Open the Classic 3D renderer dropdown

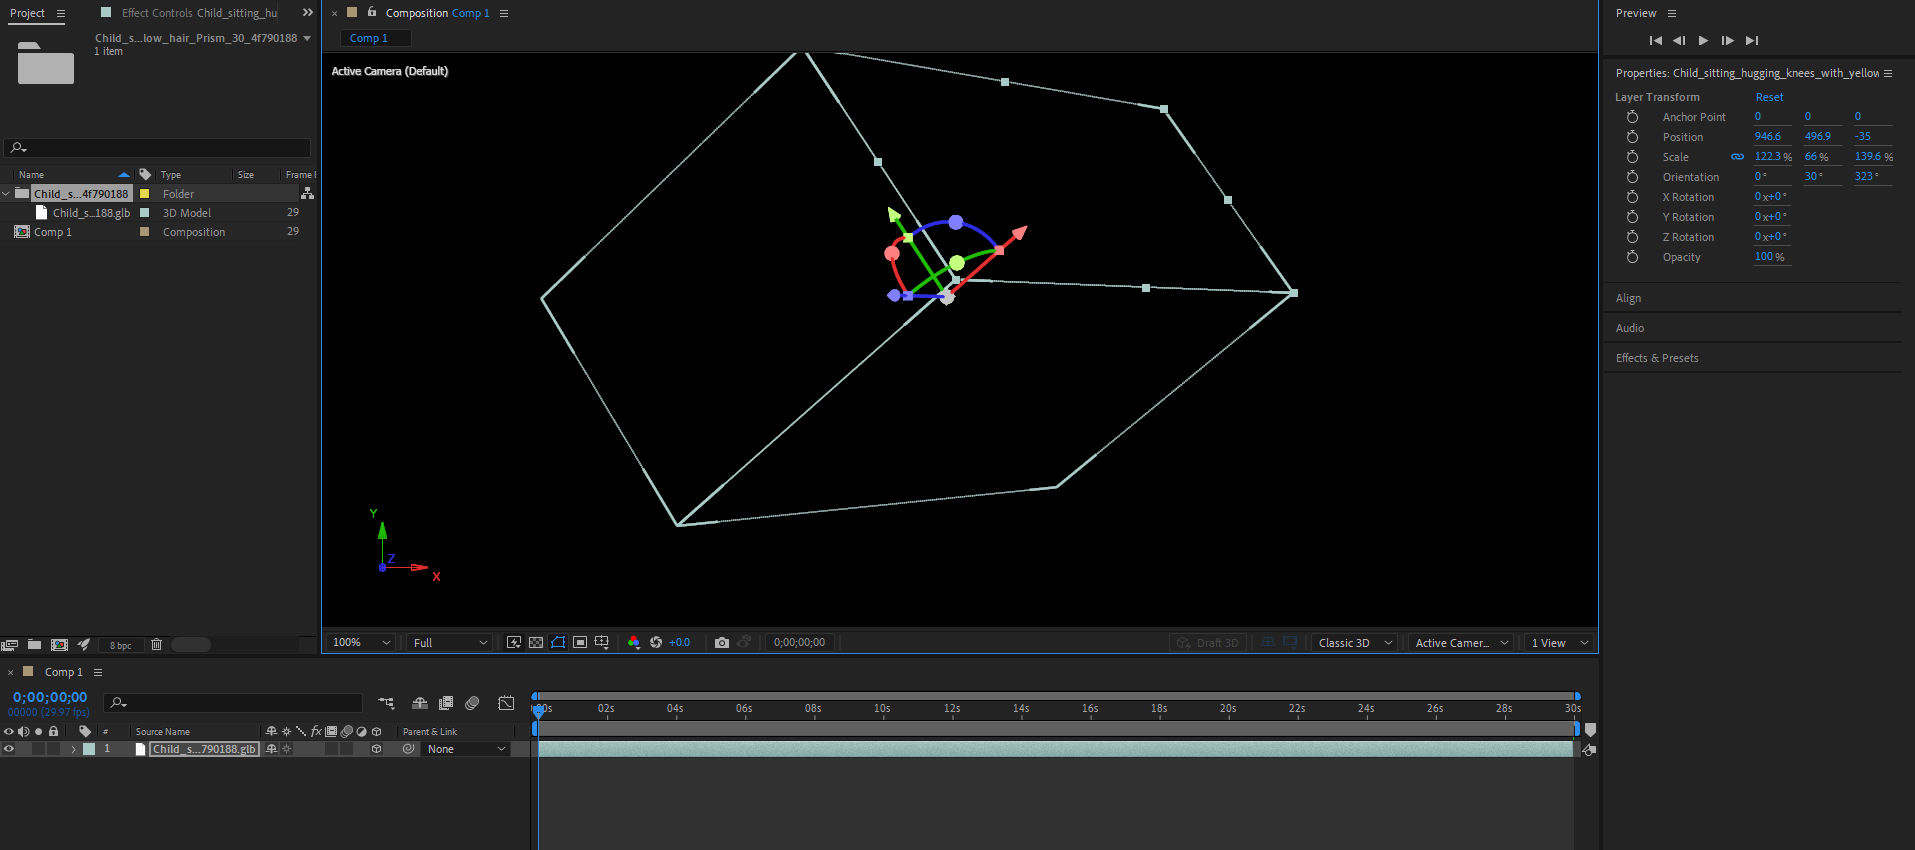tap(1354, 643)
